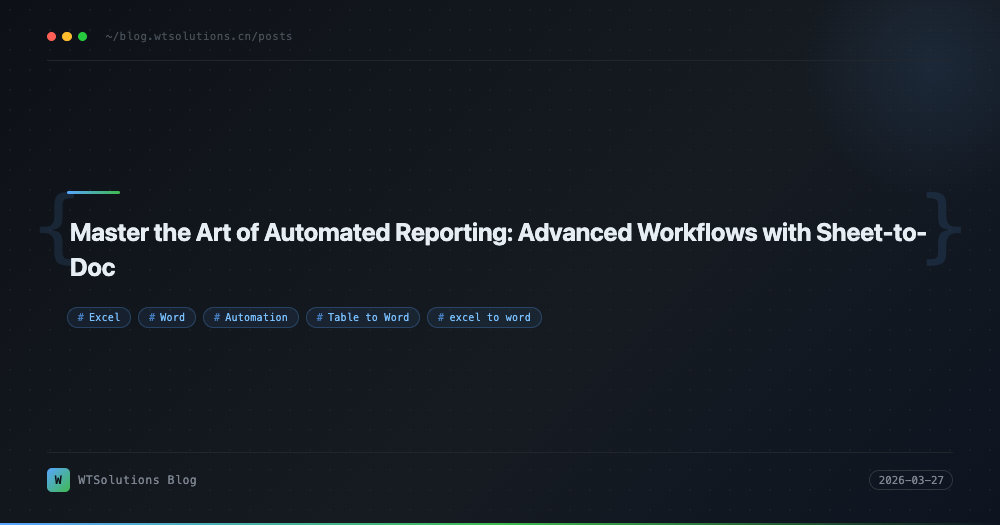Select the '# Excel' tag

tap(99, 317)
